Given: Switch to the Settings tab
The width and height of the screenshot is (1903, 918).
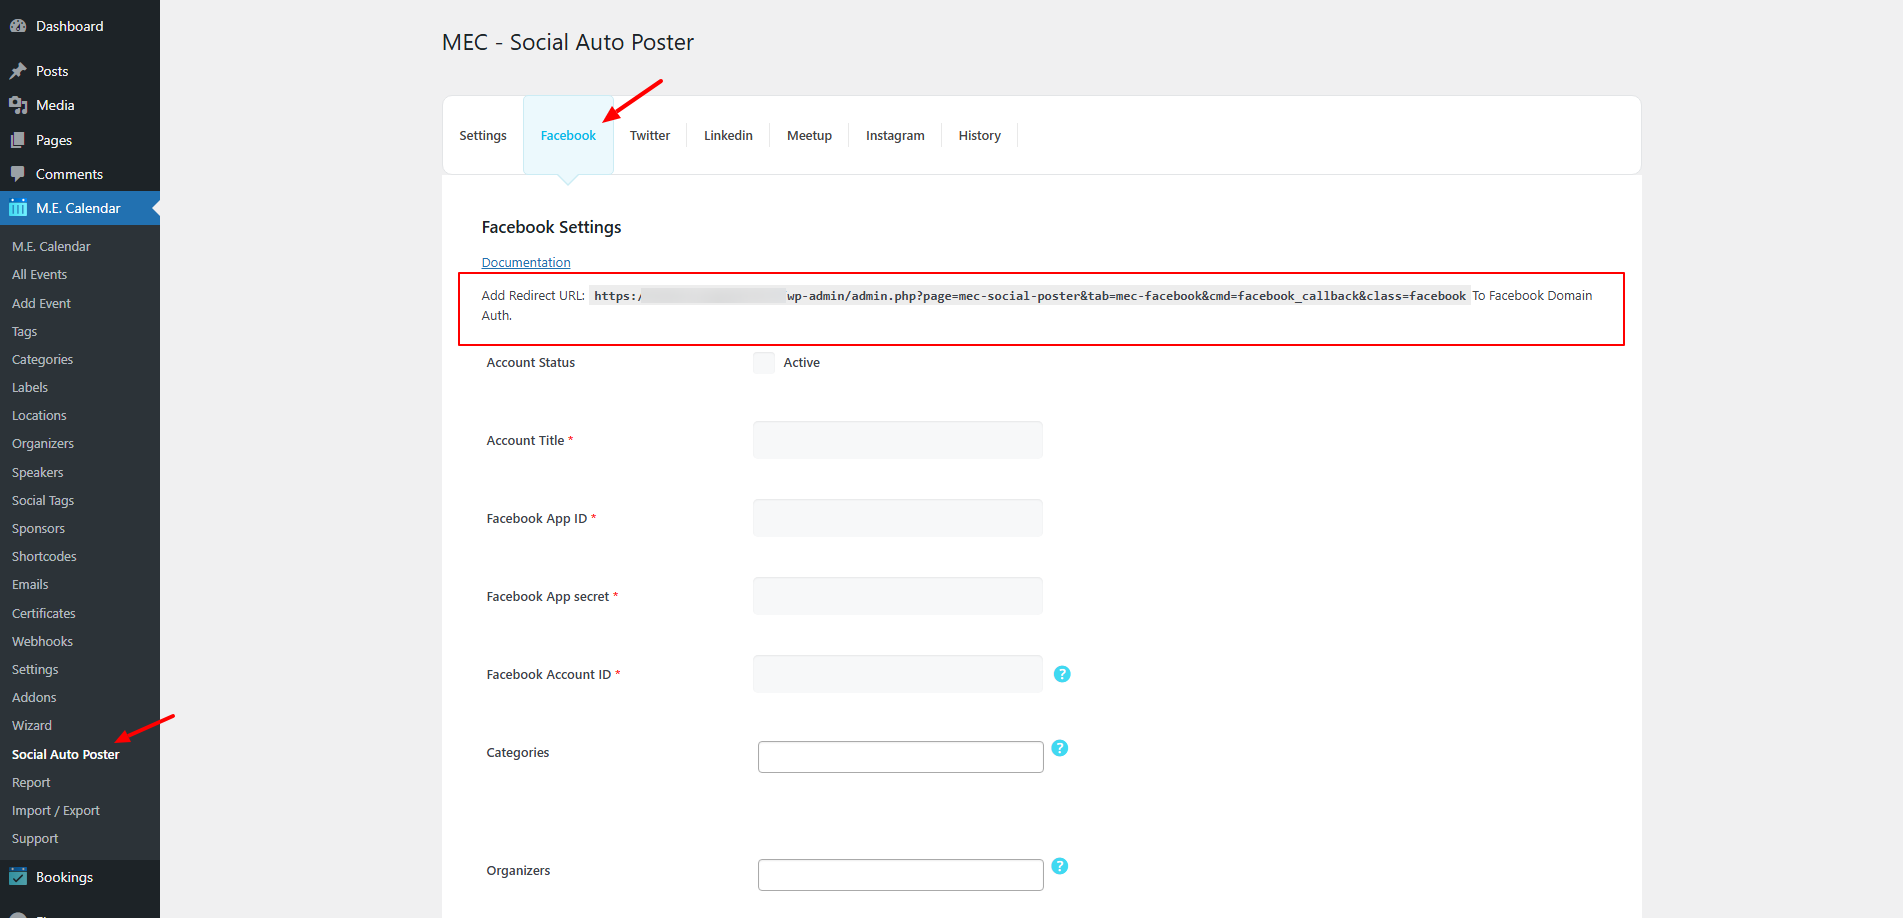Looking at the screenshot, I should pos(483,136).
